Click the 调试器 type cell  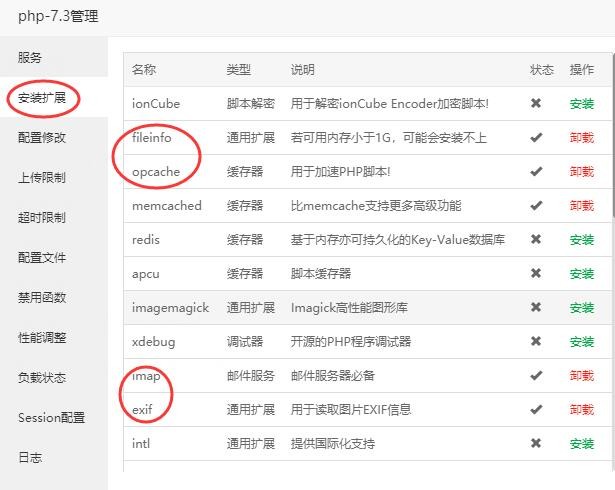coord(245,342)
